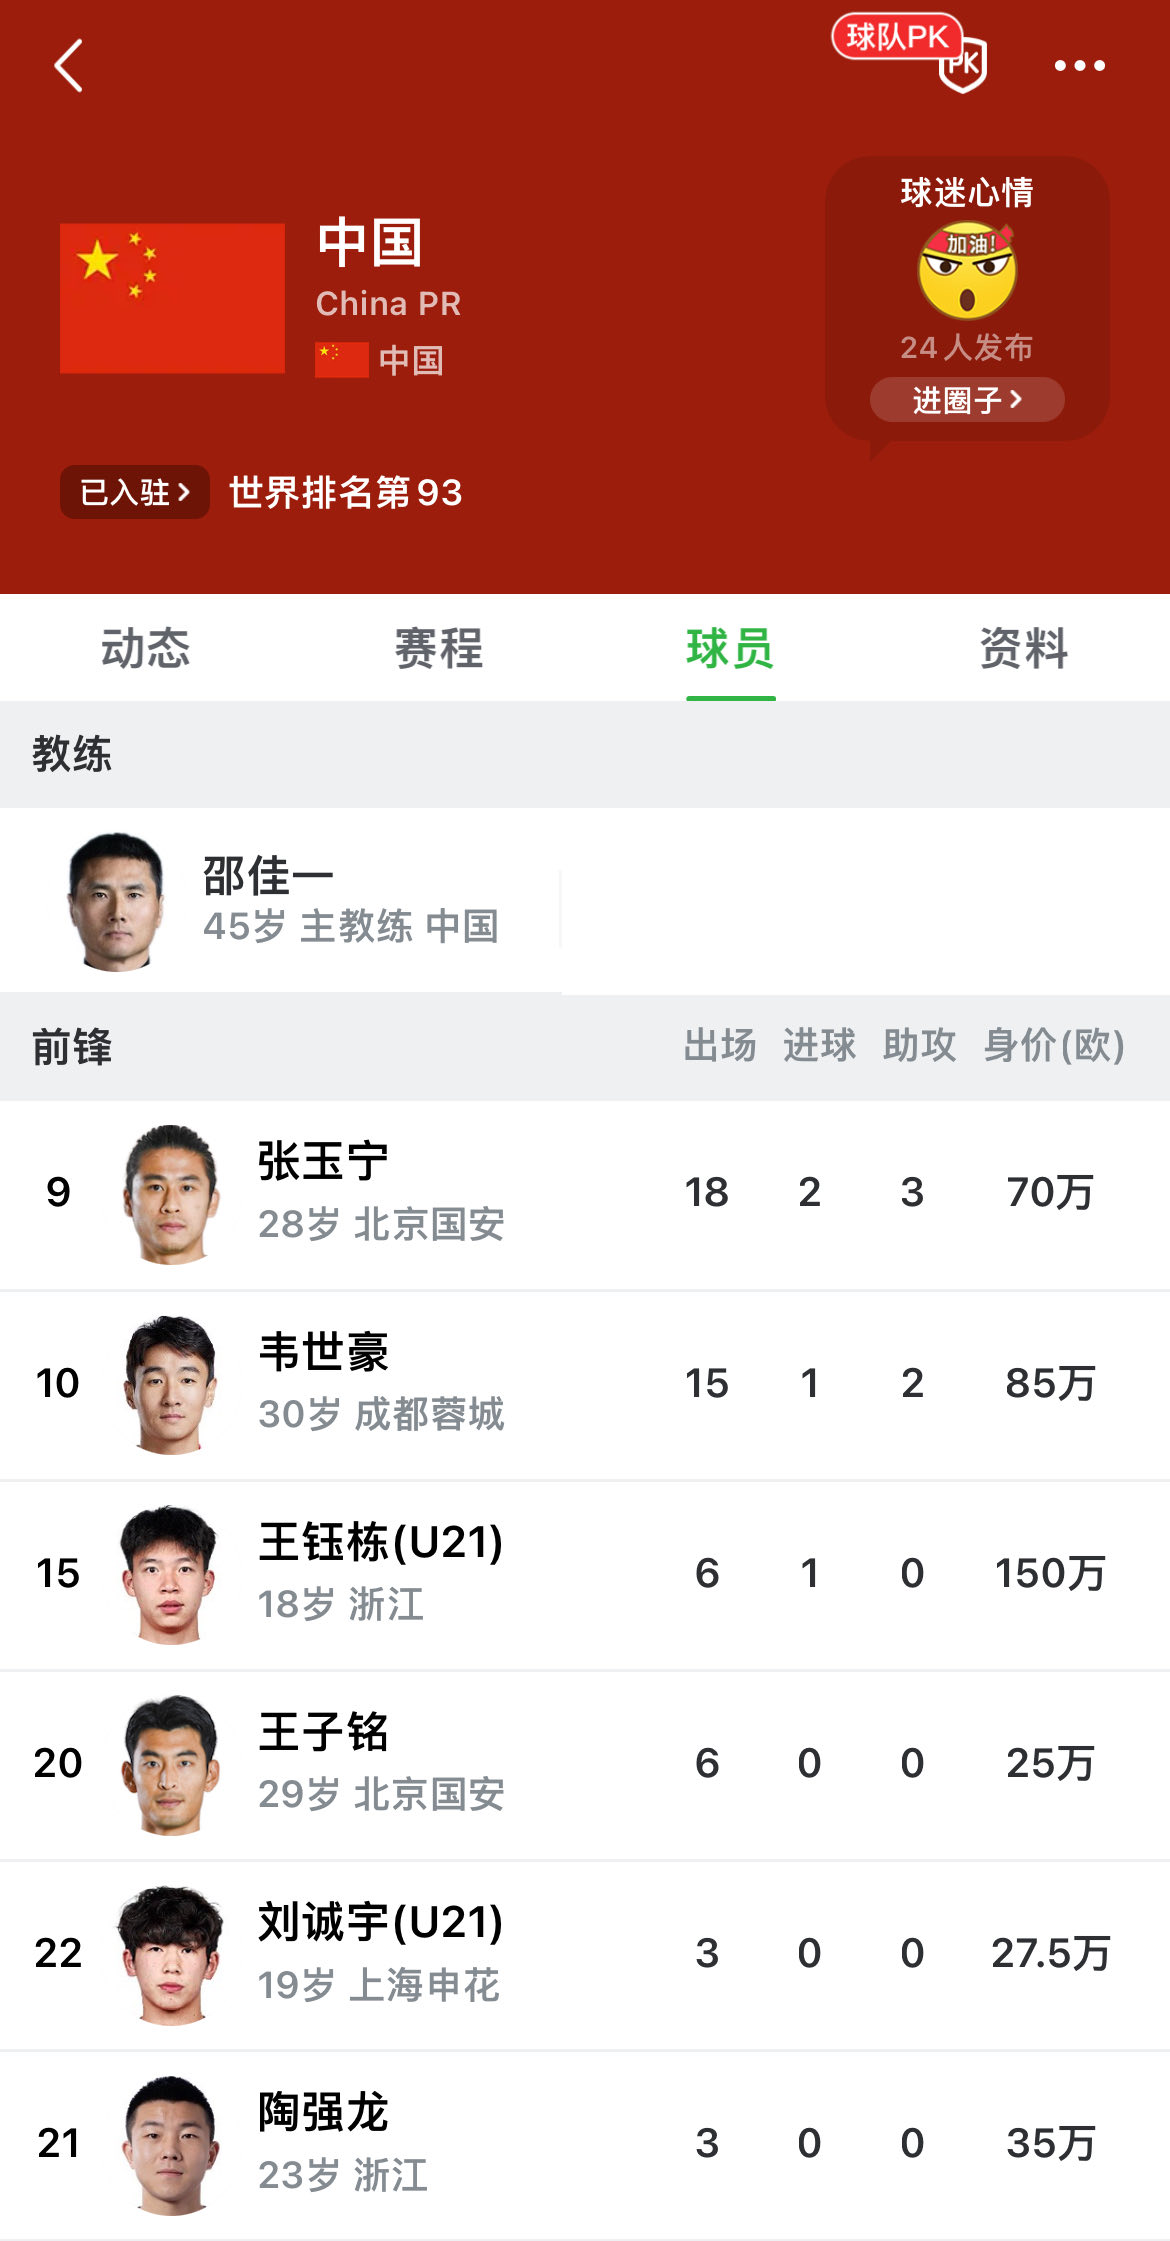Image resolution: width=1170 pixels, height=2241 pixels.
Task: Tap 陶强龙 player avatar
Action: [x=171, y=2144]
